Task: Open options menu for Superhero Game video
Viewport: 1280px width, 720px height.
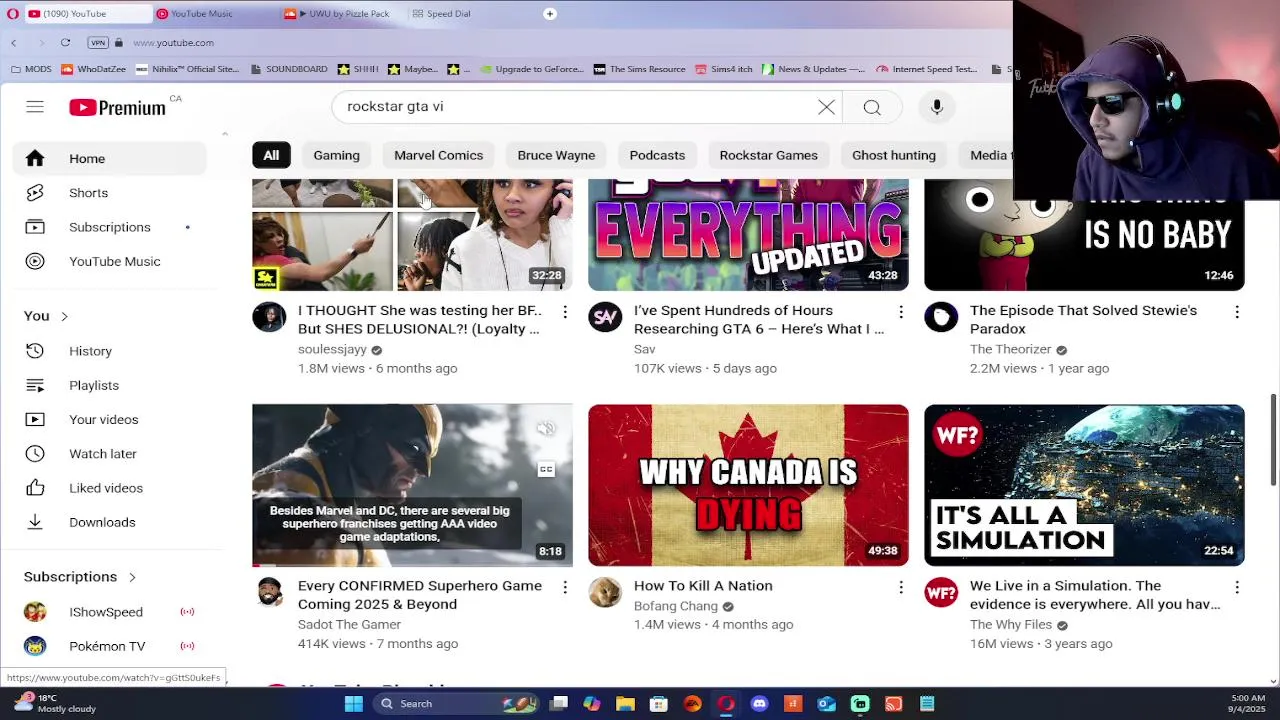Action: pyautogui.click(x=565, y=587)
